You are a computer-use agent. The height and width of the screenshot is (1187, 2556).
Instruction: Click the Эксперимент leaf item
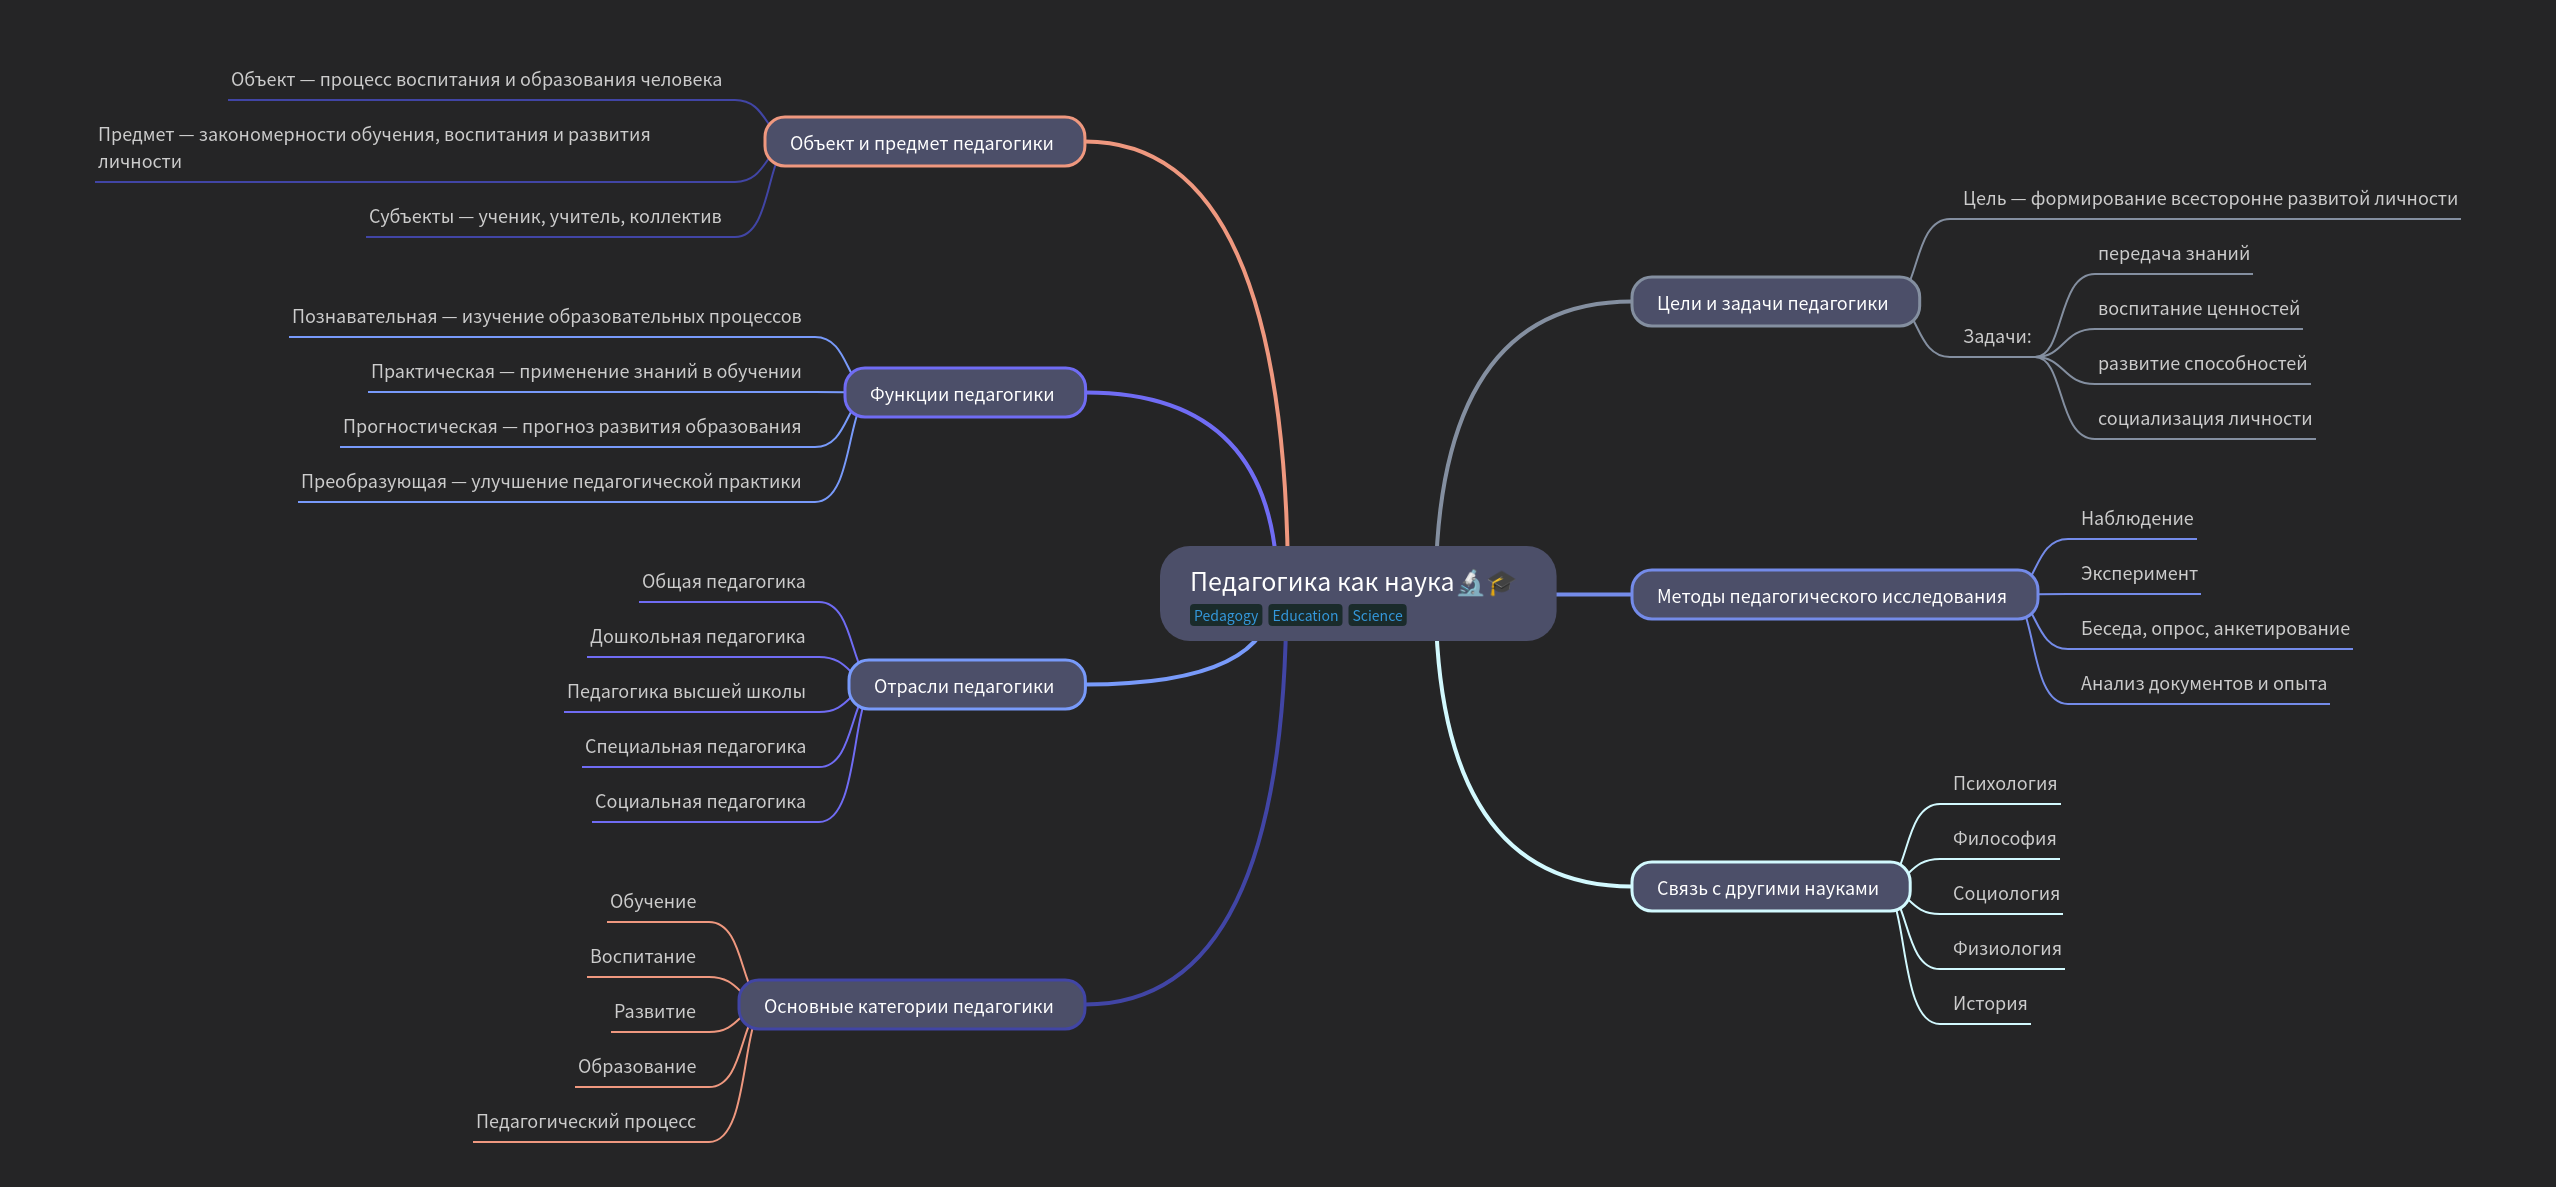pyautogui.click(x=2138, y=574)
